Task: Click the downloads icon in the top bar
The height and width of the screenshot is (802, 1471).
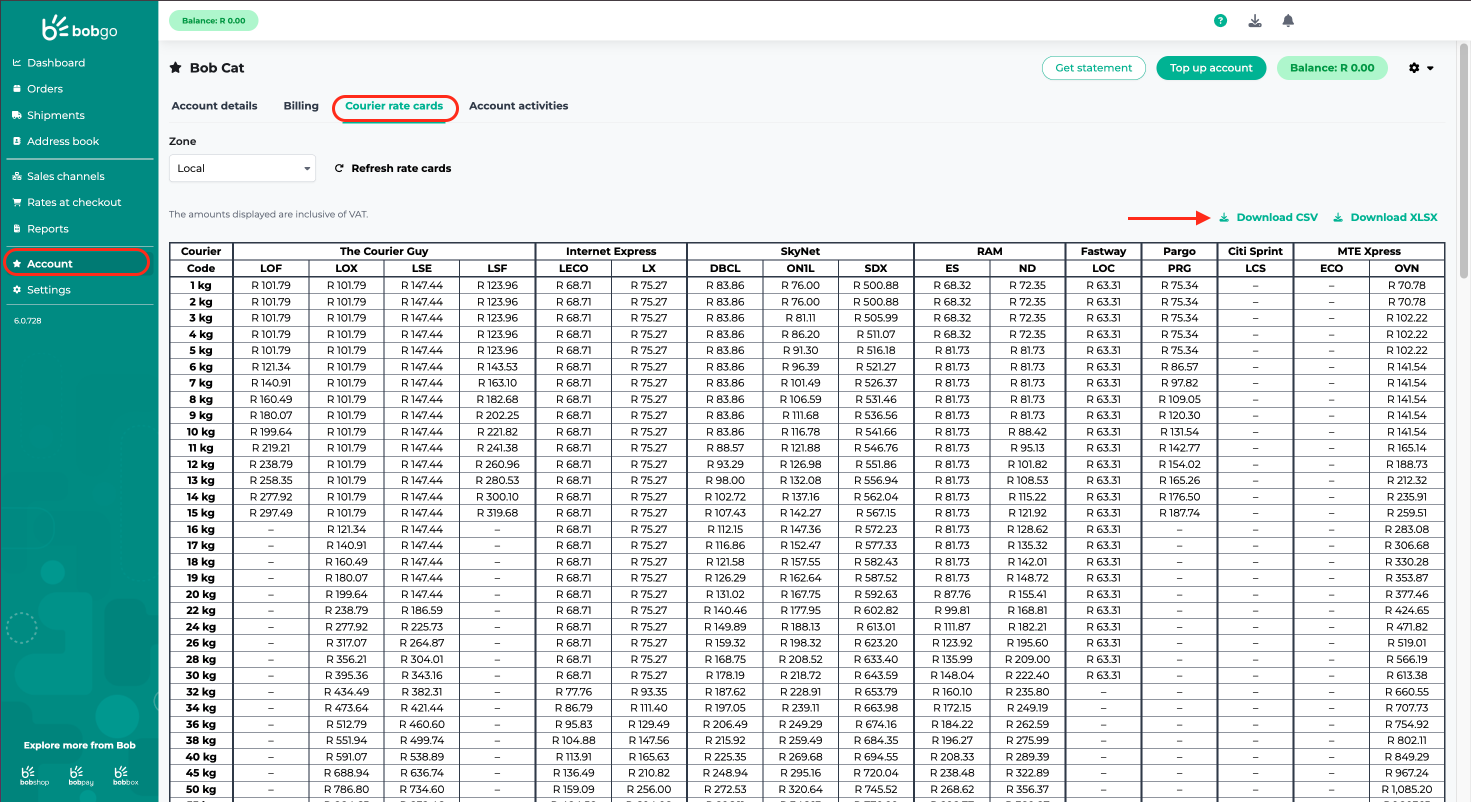Action: (1255, 20)
